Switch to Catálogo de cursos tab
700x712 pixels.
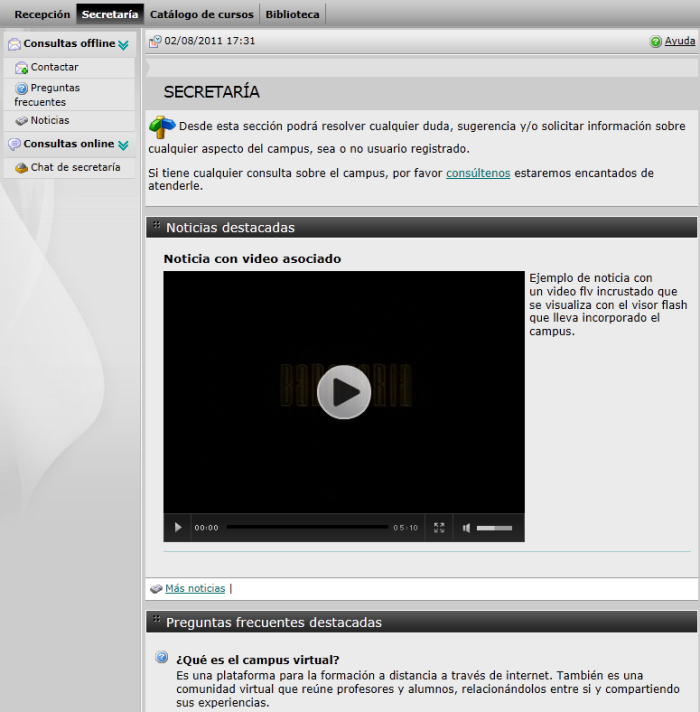[x=202, y=15]
